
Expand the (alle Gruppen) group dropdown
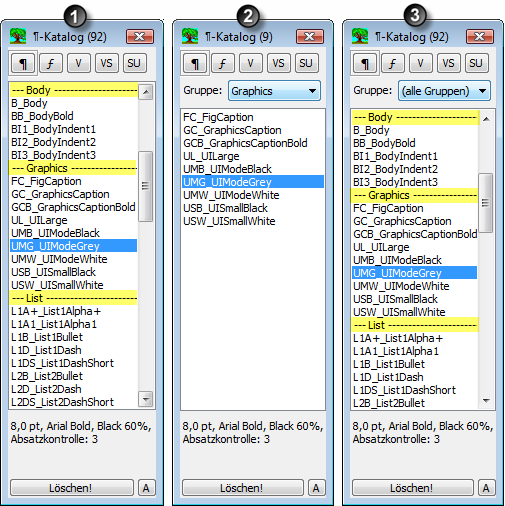coord(444,91)
